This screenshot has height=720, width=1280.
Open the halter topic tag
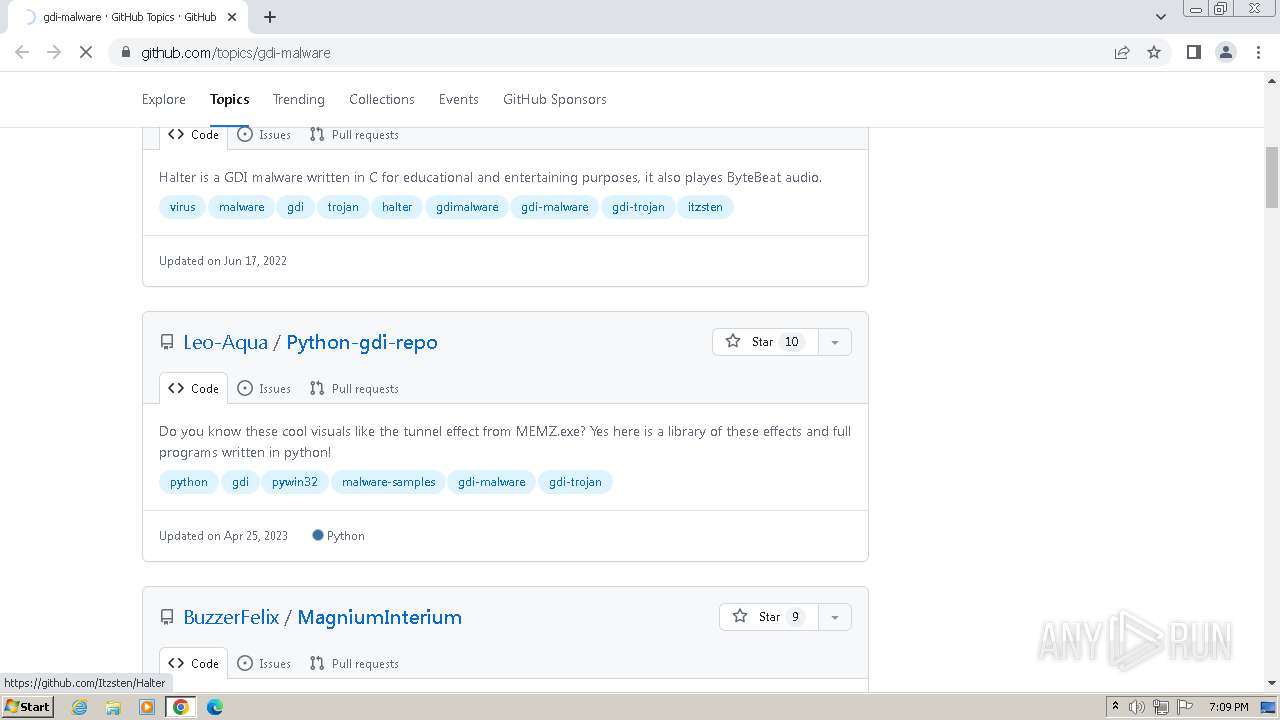pos(397,207)
